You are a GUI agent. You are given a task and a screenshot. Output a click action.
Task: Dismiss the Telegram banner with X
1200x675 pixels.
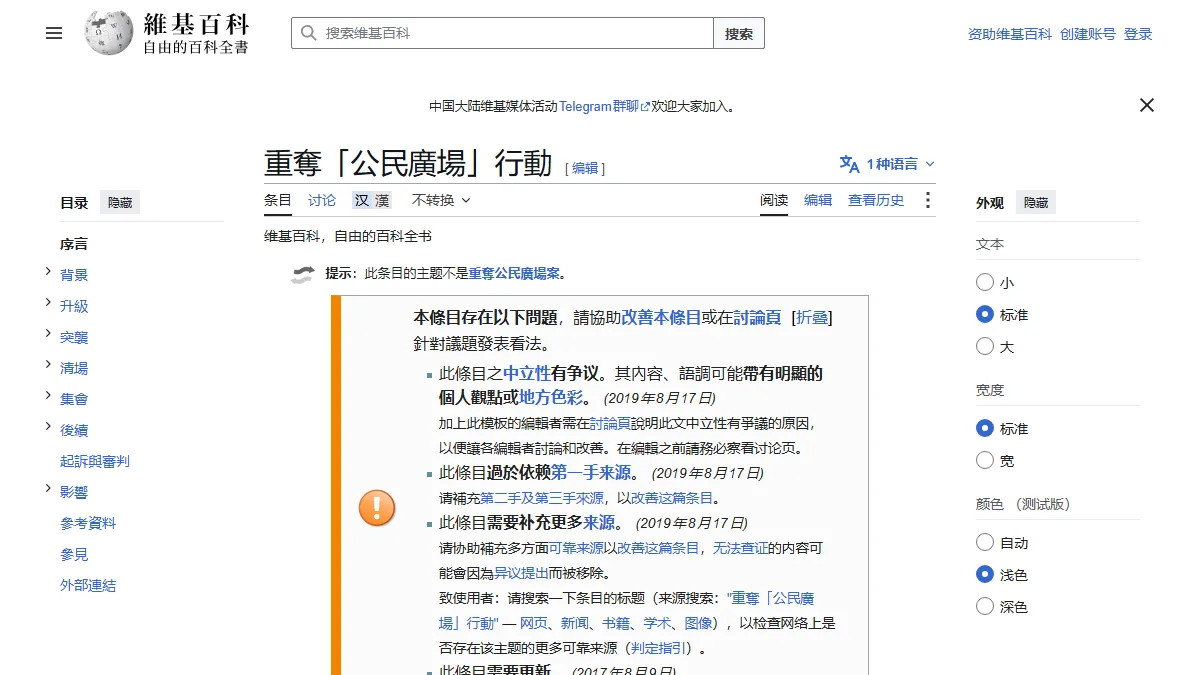pos(1147,105)
